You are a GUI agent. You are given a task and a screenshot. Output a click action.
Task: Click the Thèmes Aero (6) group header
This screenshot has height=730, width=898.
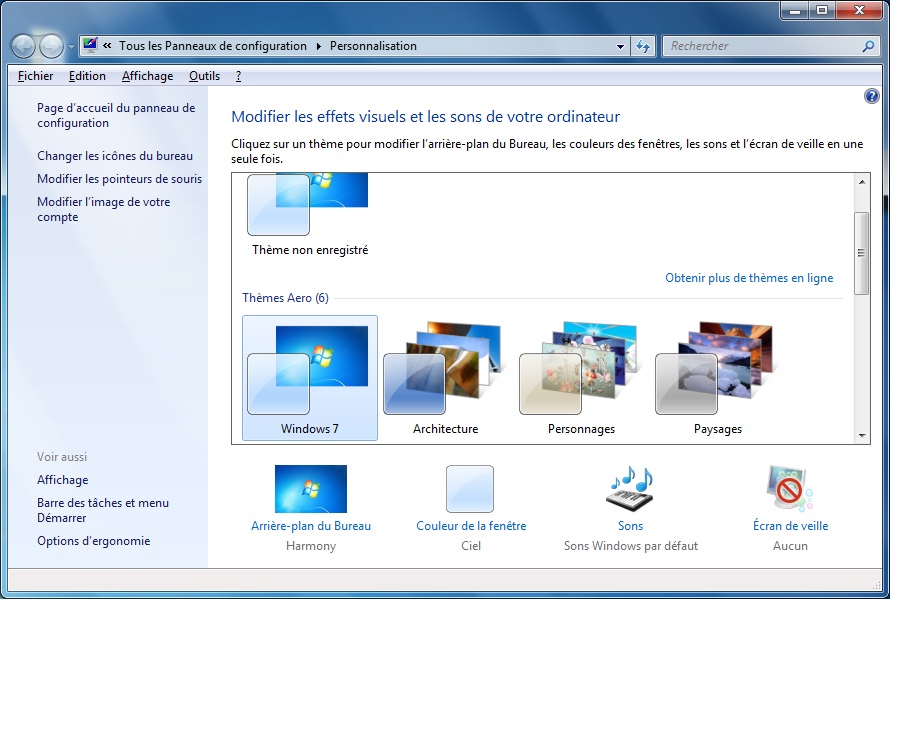[x=285, y=298]
